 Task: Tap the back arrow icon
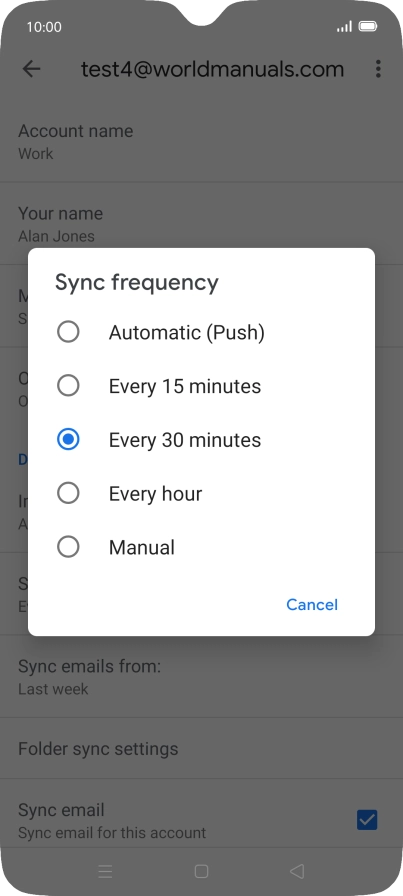(x=31, y=69)
